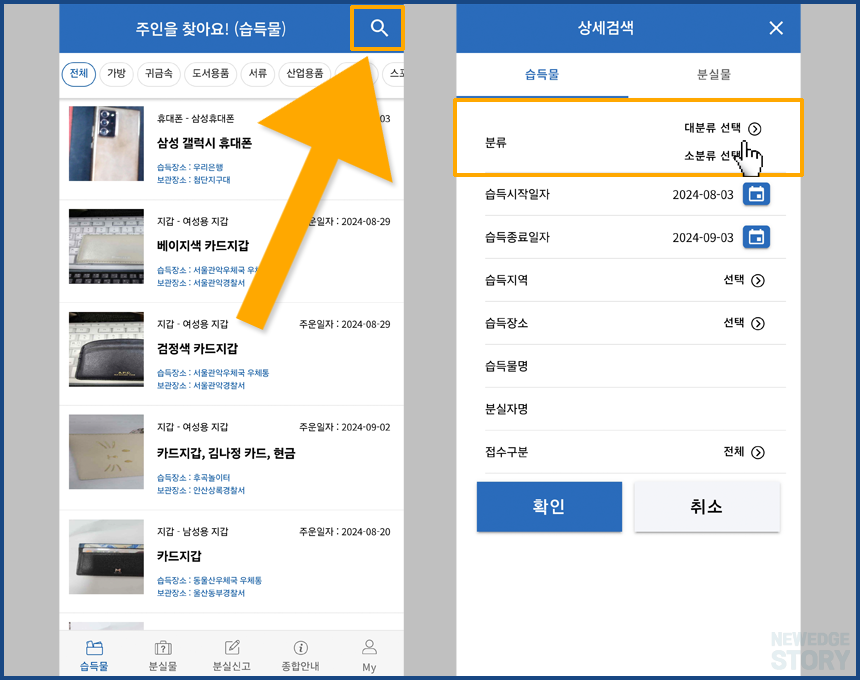This screenshot has width=860, height=680.
Task: Tap the search magnifier icon
Action: coord(377,29)
